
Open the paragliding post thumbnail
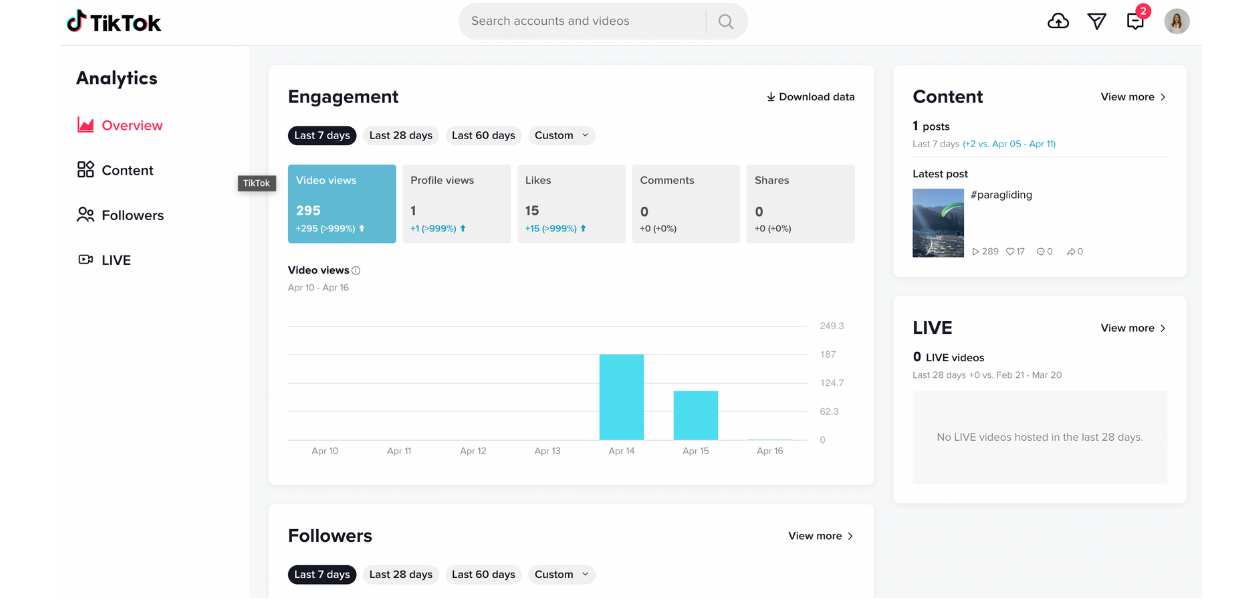(x=937, y=222)
